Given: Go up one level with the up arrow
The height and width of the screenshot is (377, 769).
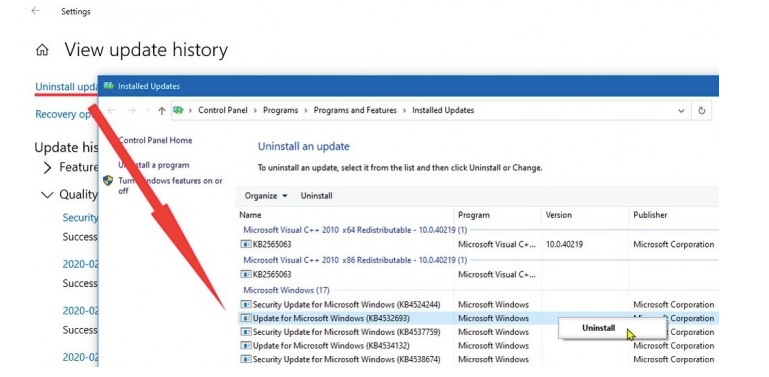Looking at the screenshot, I should click(x=161, y=111).
